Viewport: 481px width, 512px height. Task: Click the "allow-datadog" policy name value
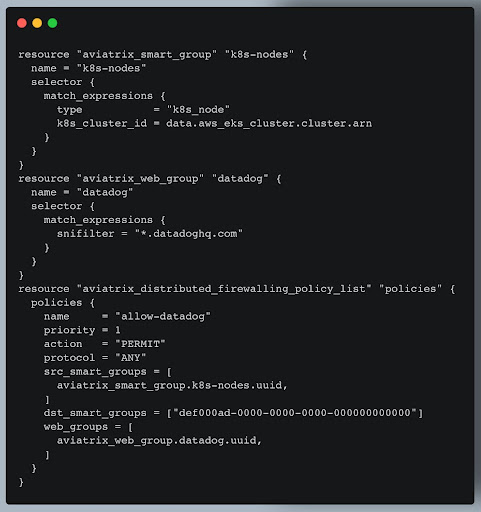pos(163,316)
